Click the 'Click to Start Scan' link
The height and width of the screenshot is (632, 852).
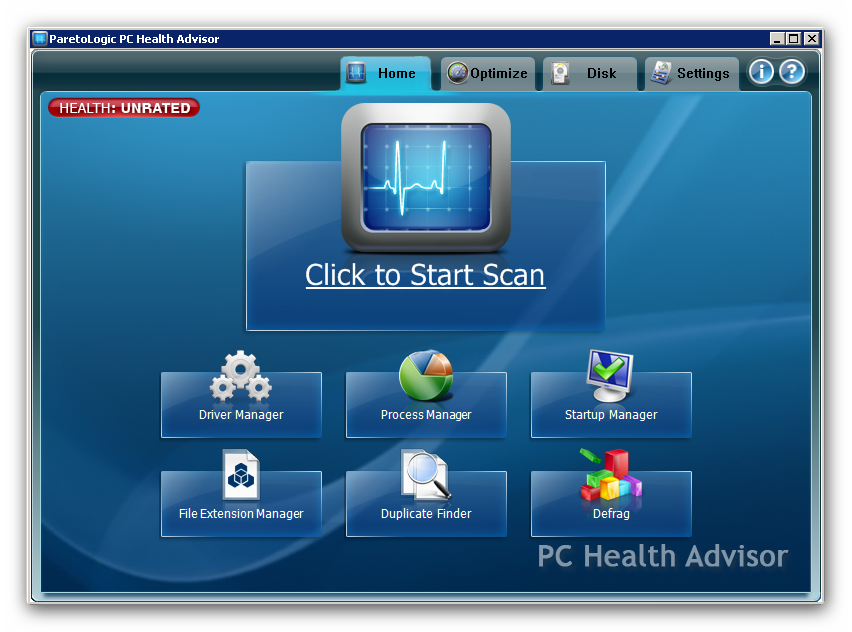(425, 275)
